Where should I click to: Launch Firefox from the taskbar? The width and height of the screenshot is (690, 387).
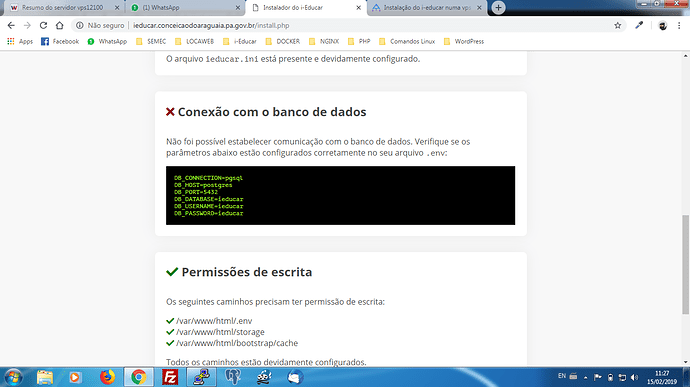107,377
